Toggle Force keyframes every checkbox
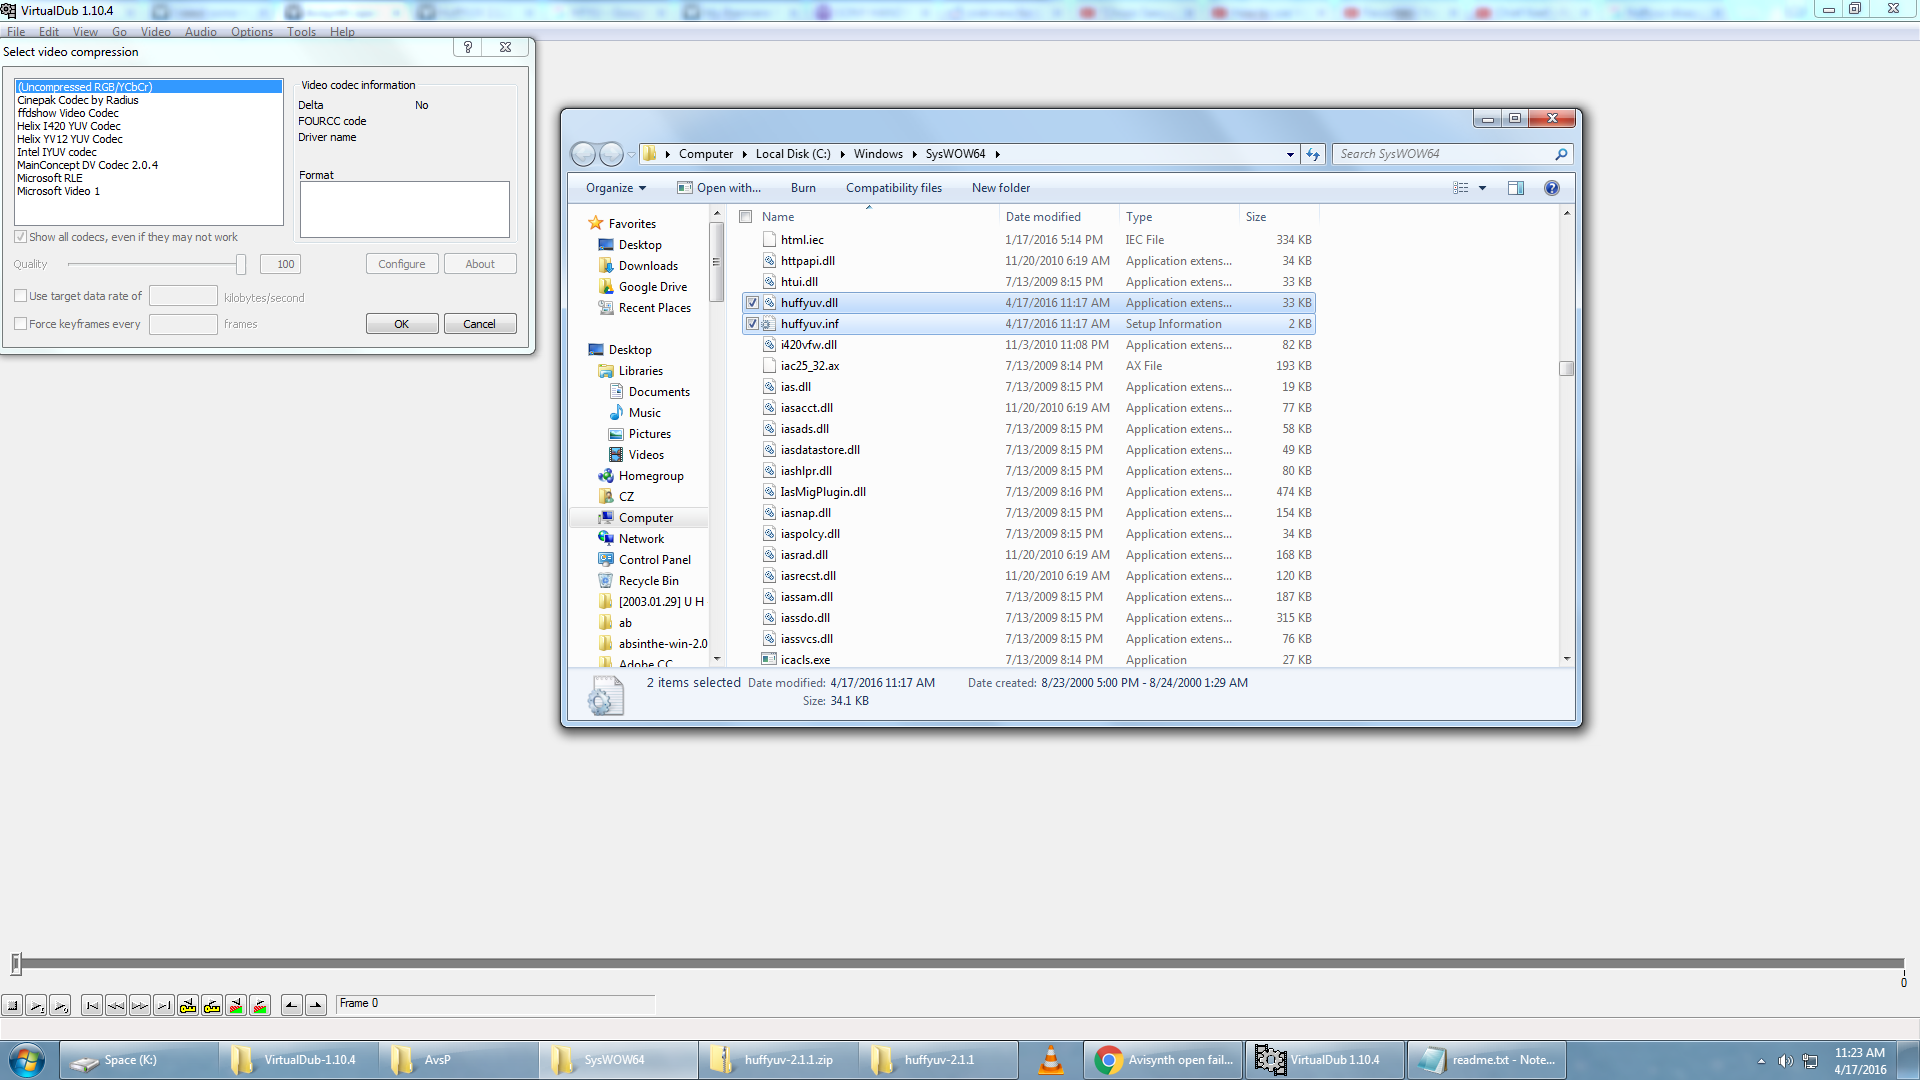The width and height of the screenshot is (1920, 1080). [21, 324]
